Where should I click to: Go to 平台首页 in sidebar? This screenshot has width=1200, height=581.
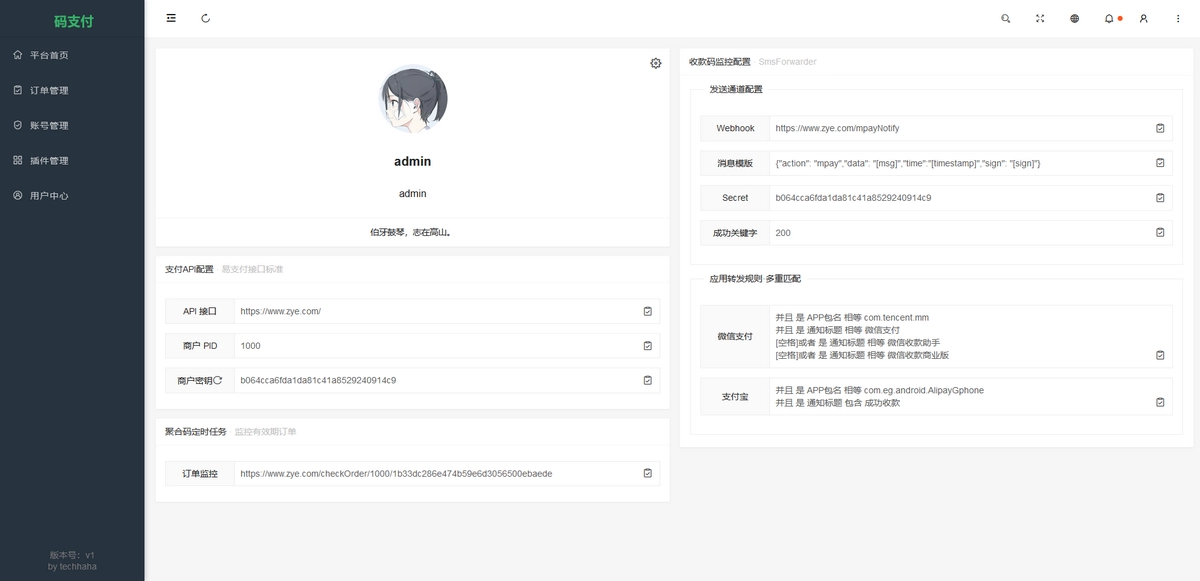tap(49, 55)
